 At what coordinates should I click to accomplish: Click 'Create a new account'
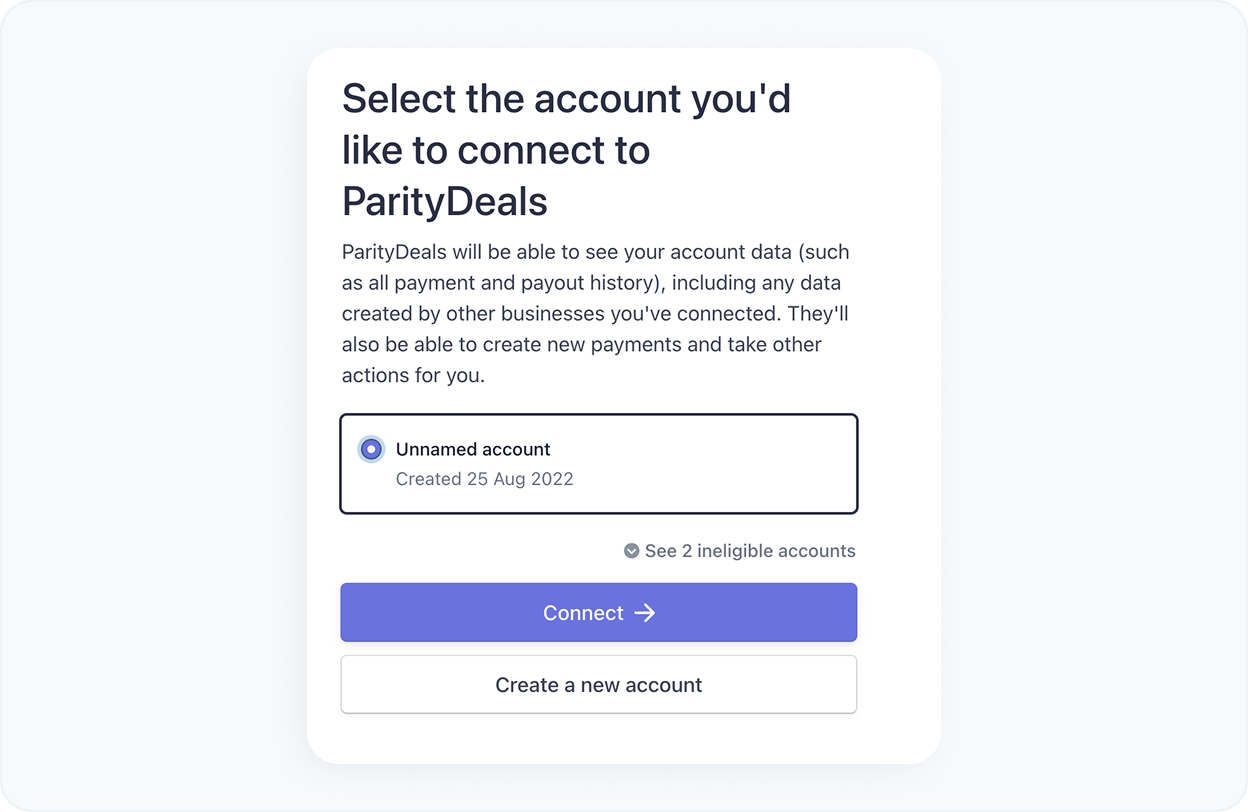point(598,684)
